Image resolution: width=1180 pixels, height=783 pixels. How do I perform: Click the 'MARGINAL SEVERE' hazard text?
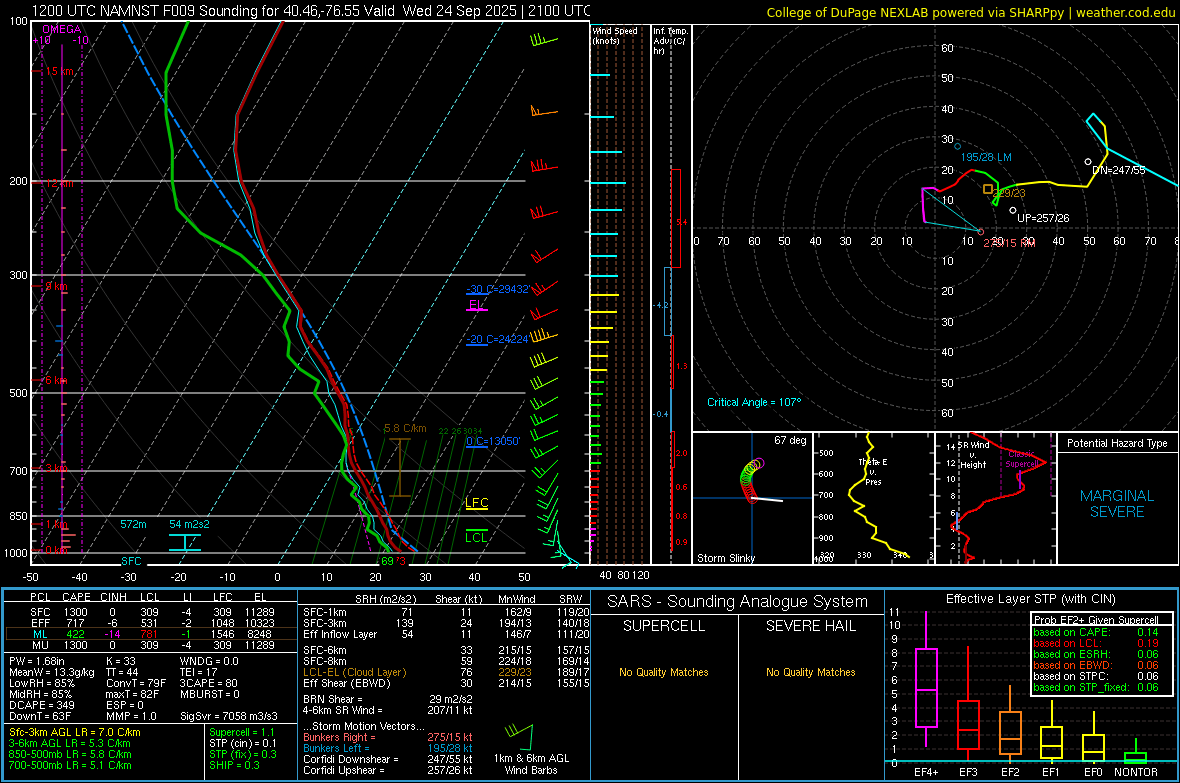pyautogui.click(x=1117, y=504)
